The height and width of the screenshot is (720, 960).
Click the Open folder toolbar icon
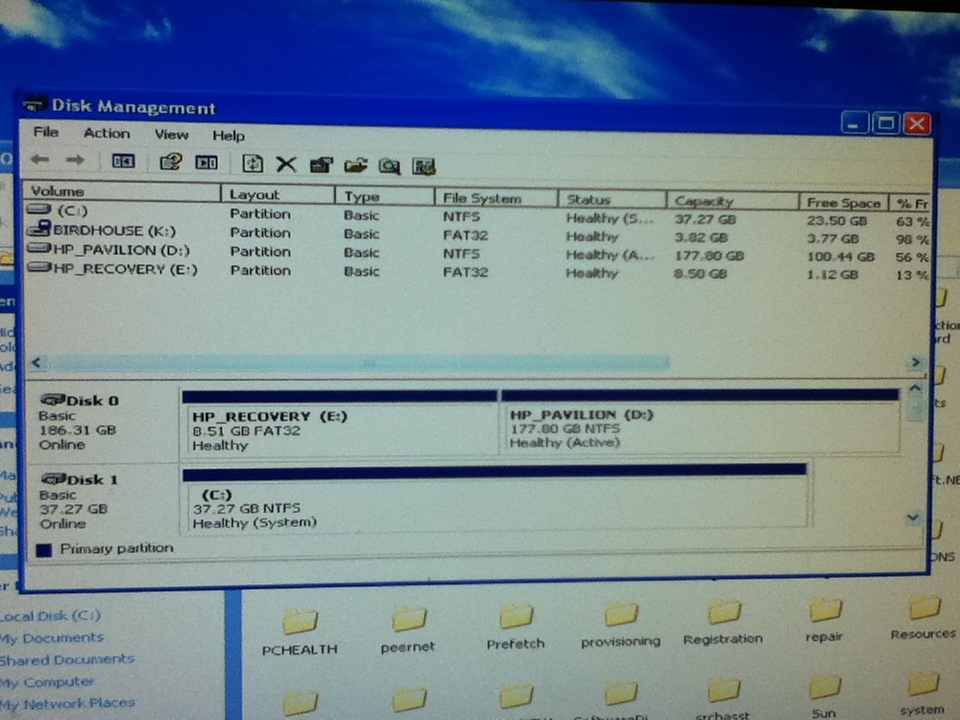[355, 165]
